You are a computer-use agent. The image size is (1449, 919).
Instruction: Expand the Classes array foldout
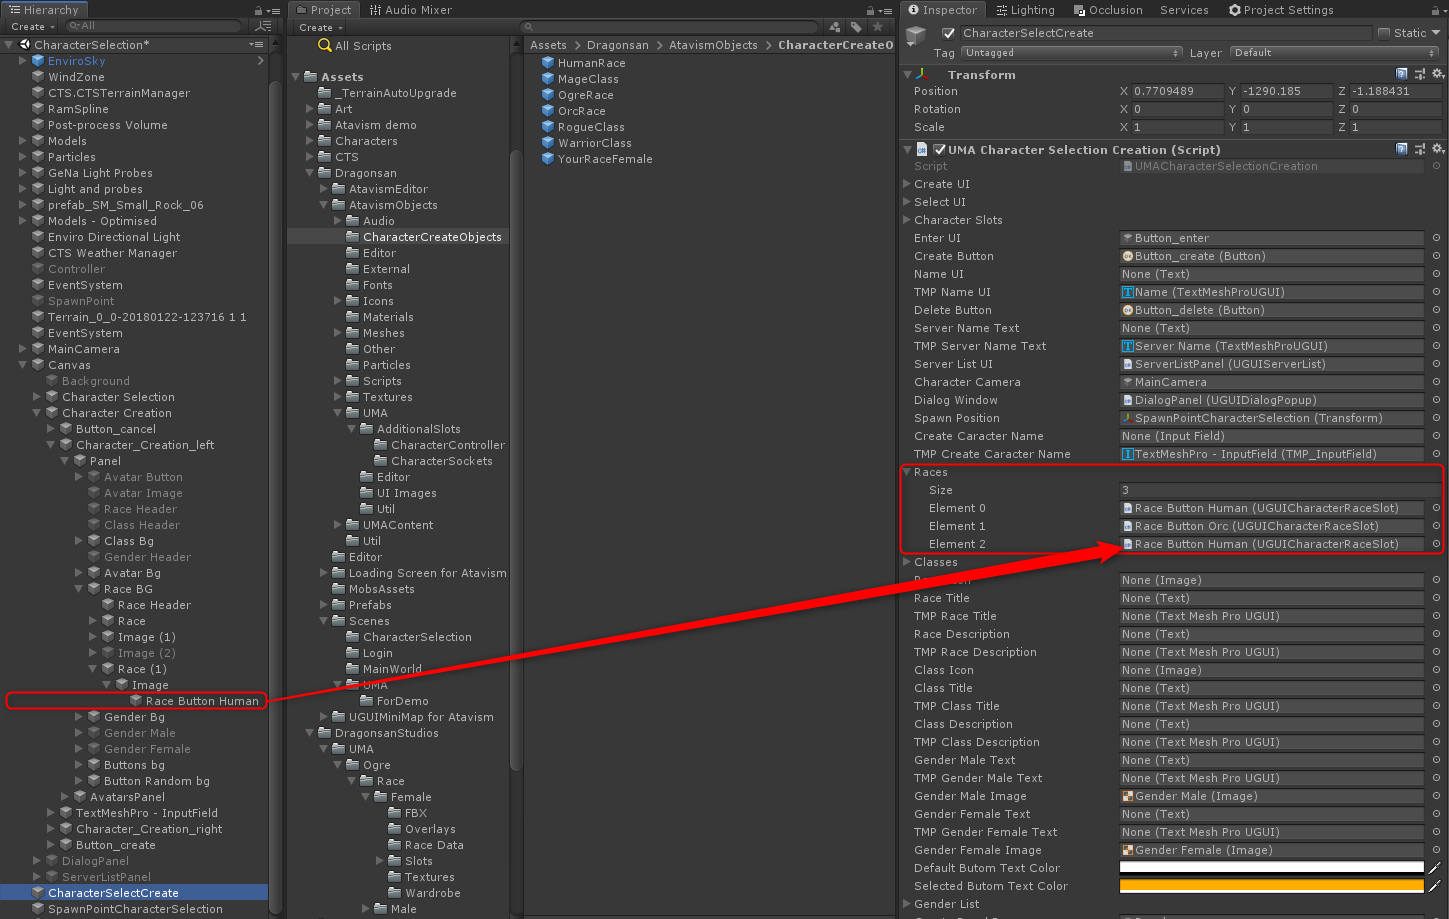pyautogui.click(x=907, y=562)
